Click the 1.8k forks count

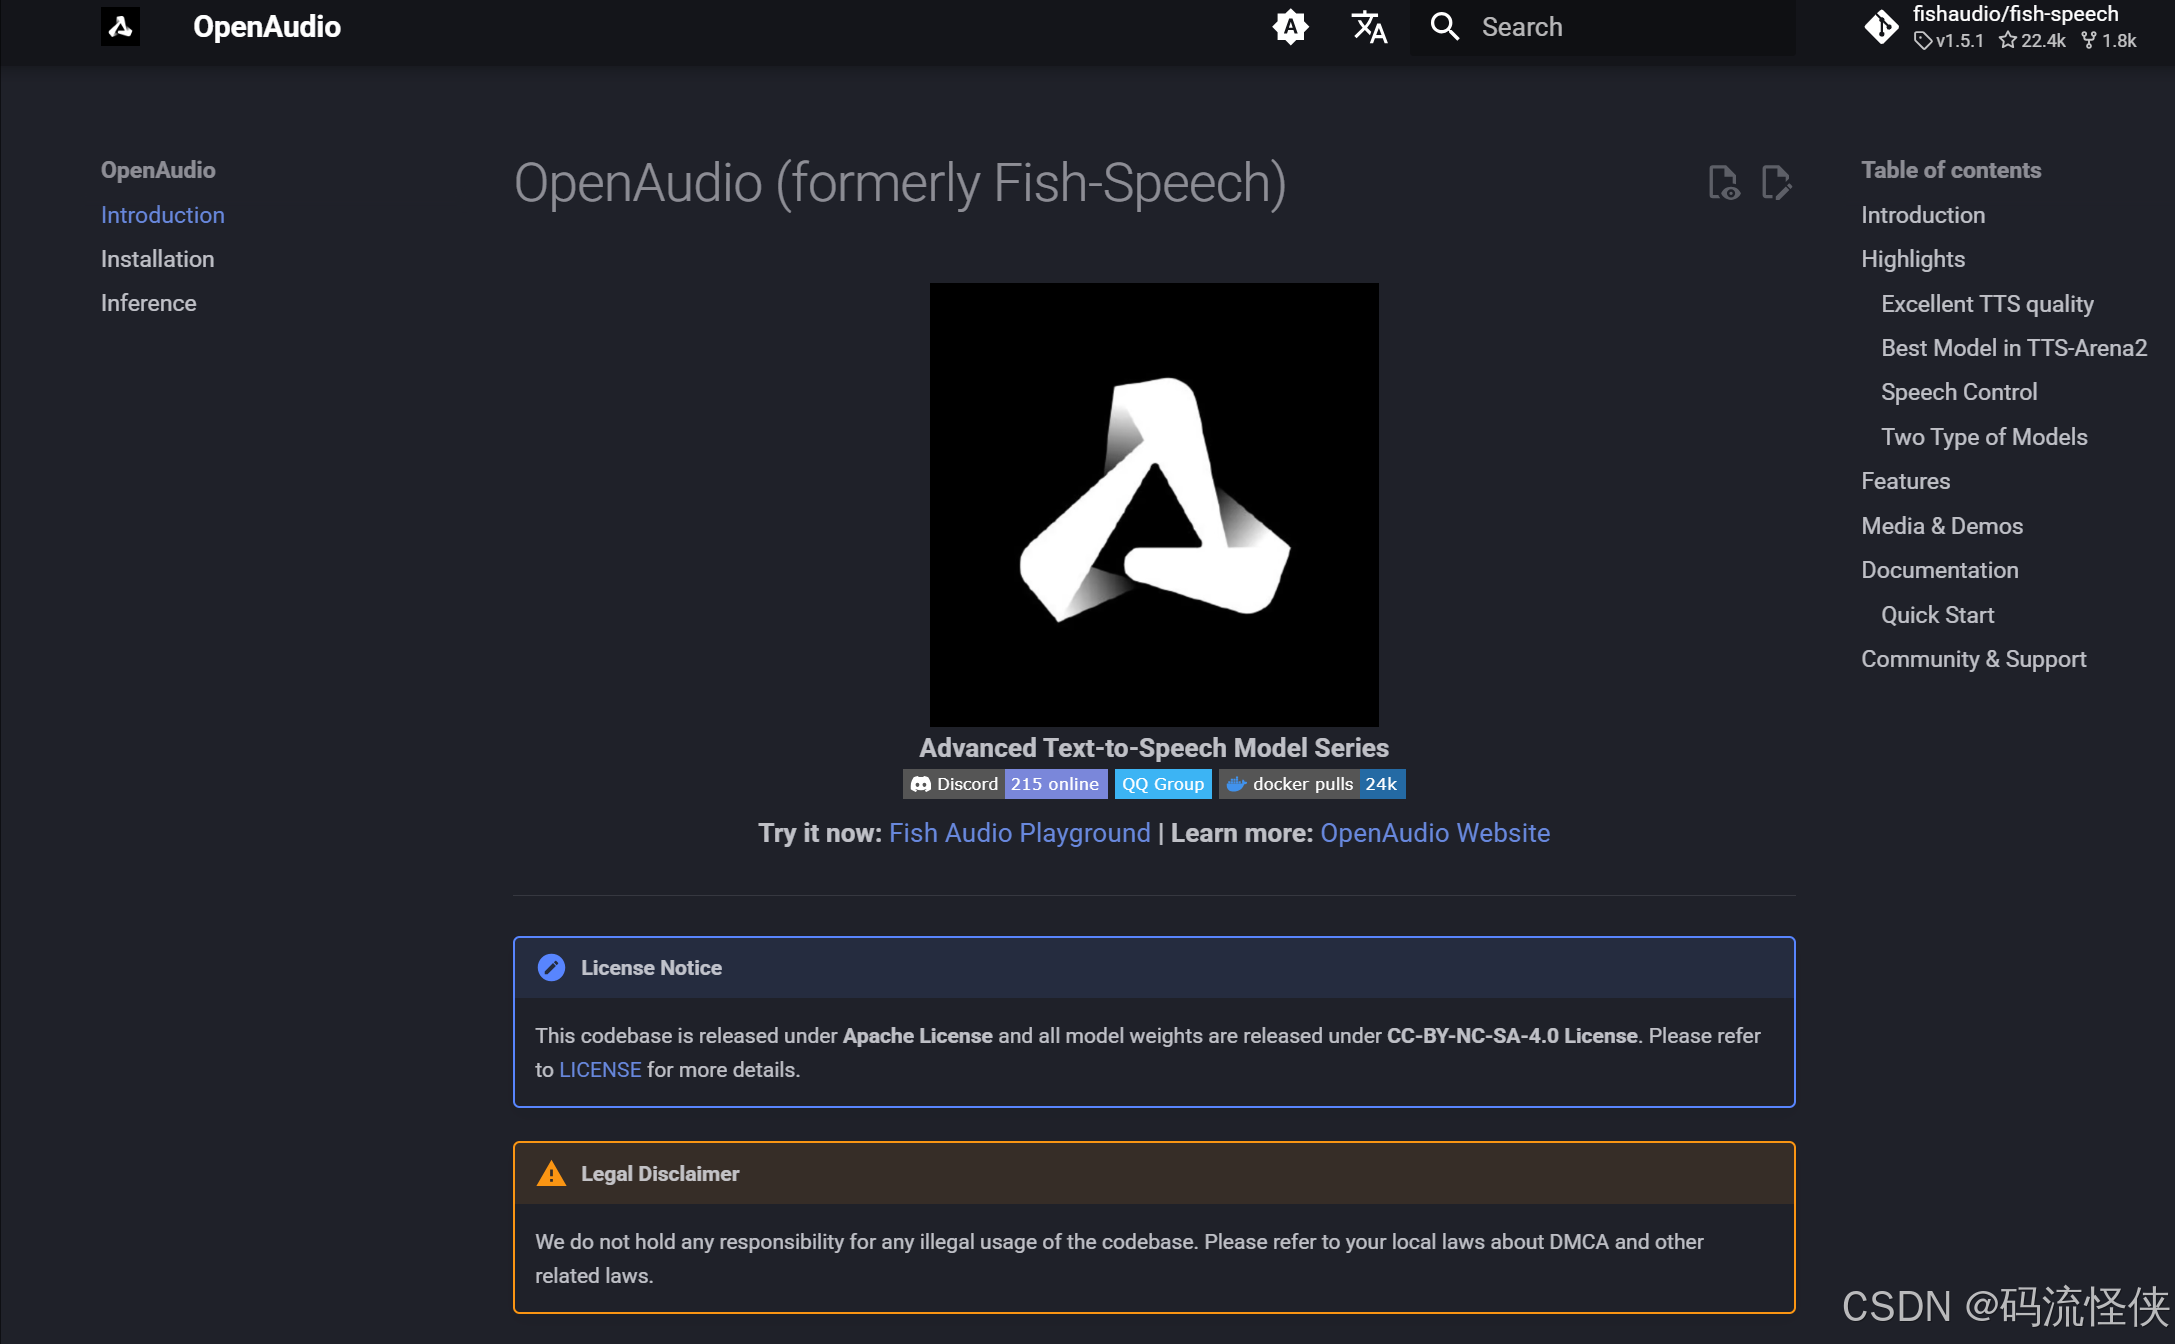(2108, 41)
